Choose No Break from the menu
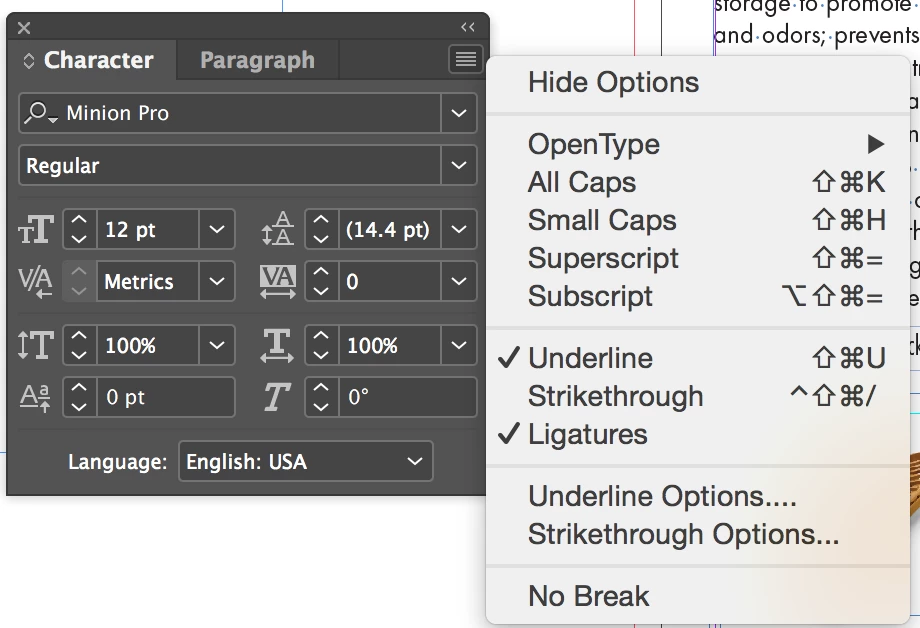Screen dimensions: 920x628 (698, 596)
